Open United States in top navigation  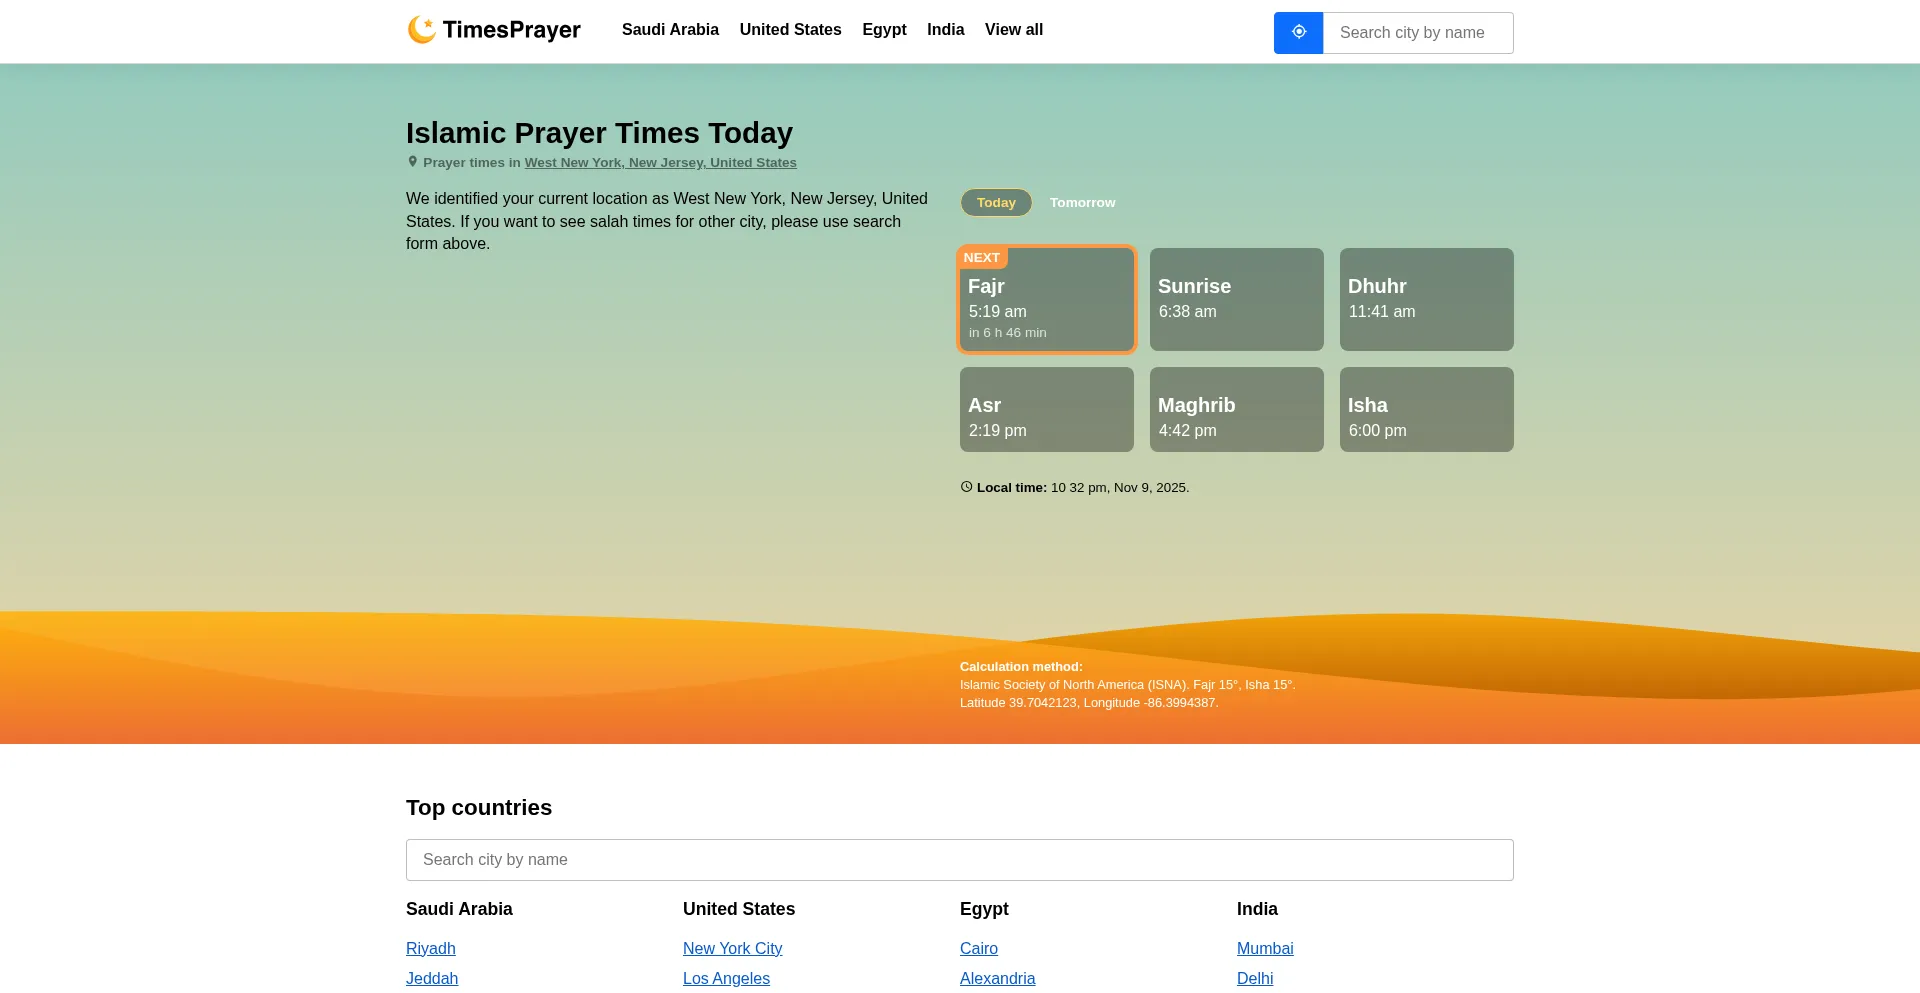coord(790,30)
